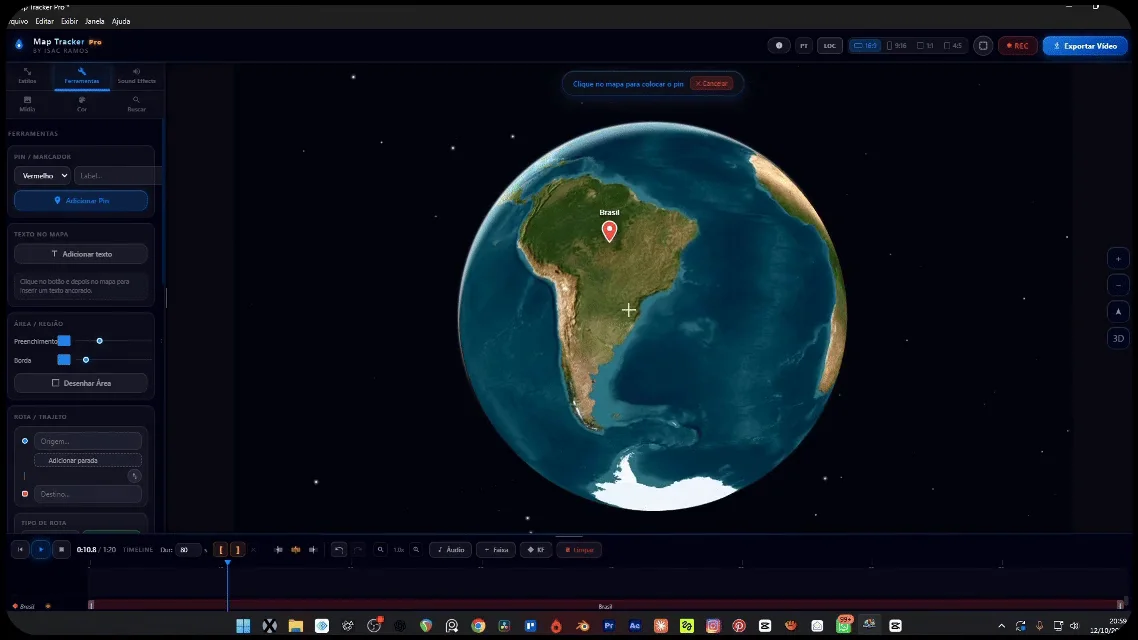Click the Desenhar Área button
Image resolution: width=1138 pixels, height=640 pixels.
pos(81,382)
